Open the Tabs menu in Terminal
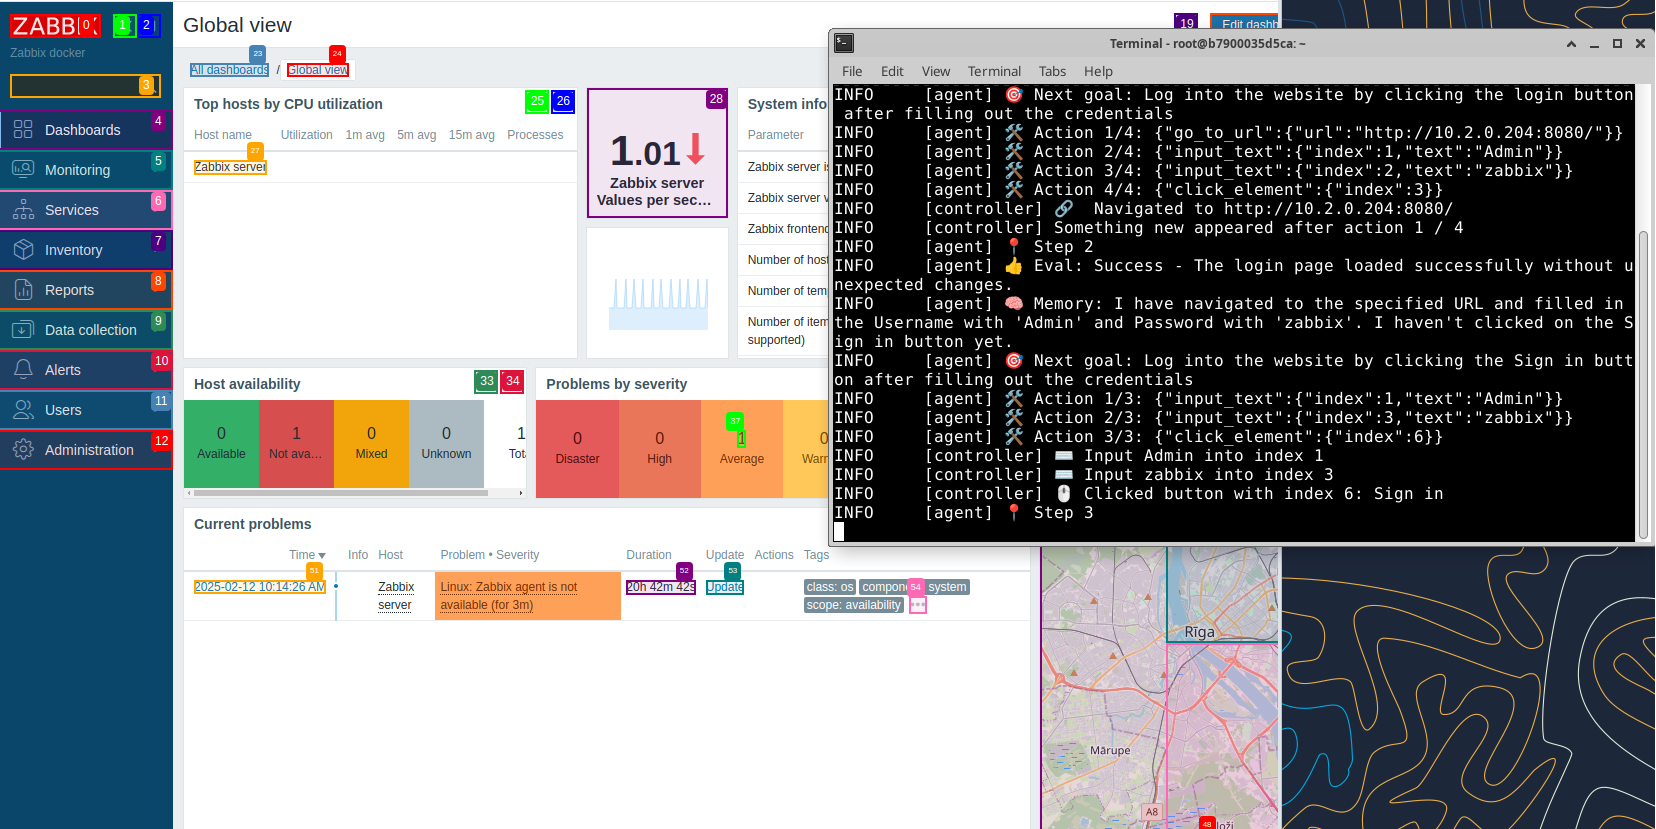This screenshot has height=829, width=1656. (x=1052, y=71)
